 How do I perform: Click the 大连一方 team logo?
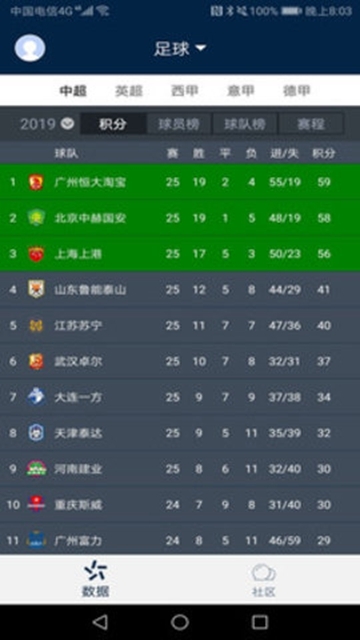coord(36,397)
